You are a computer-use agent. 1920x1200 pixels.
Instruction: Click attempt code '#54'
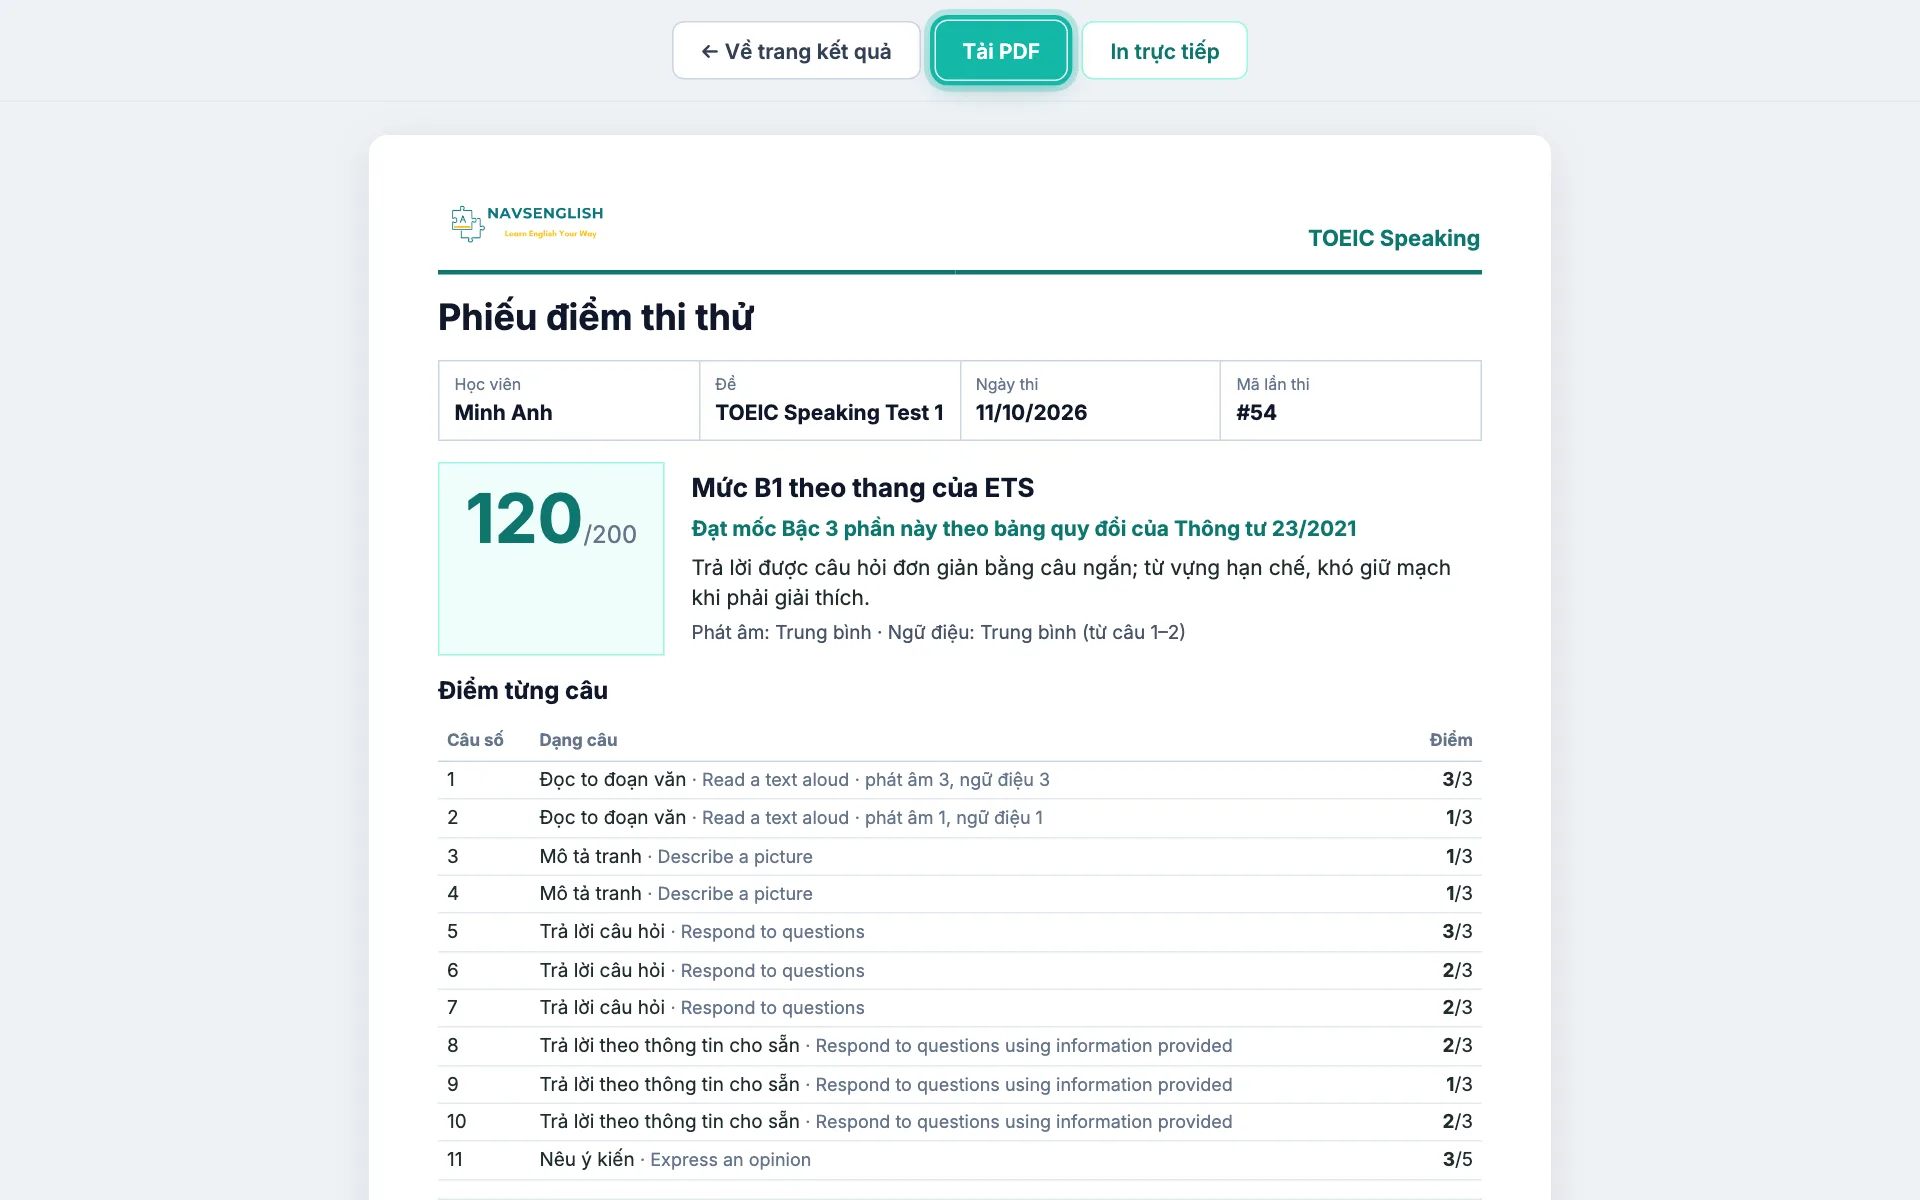[x=1256, y=413]
